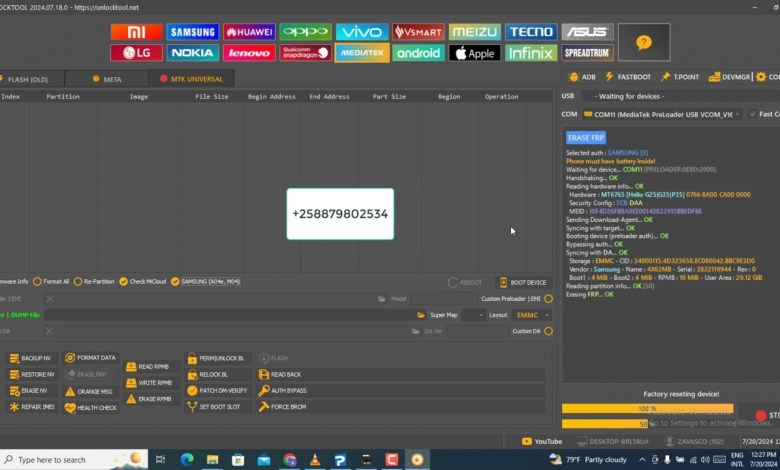Select the VSmart brand logo
The height and width of the screenshot is (470, 780).
[418, 32]
